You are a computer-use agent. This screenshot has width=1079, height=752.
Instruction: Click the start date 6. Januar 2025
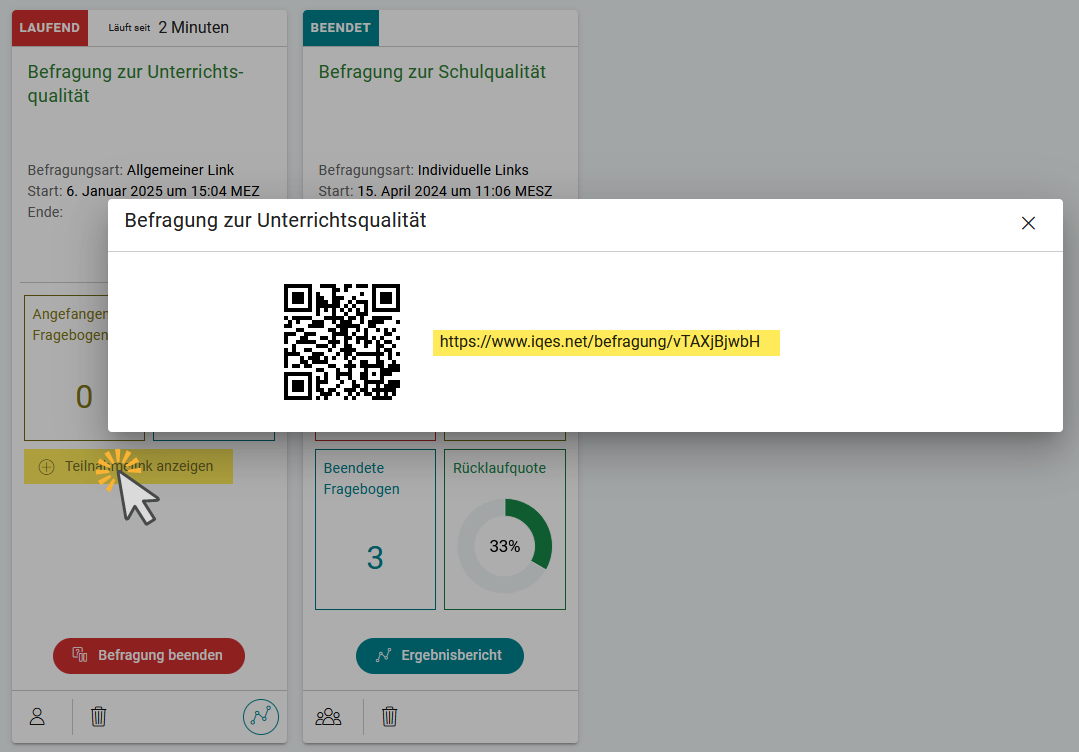point(162,191)
